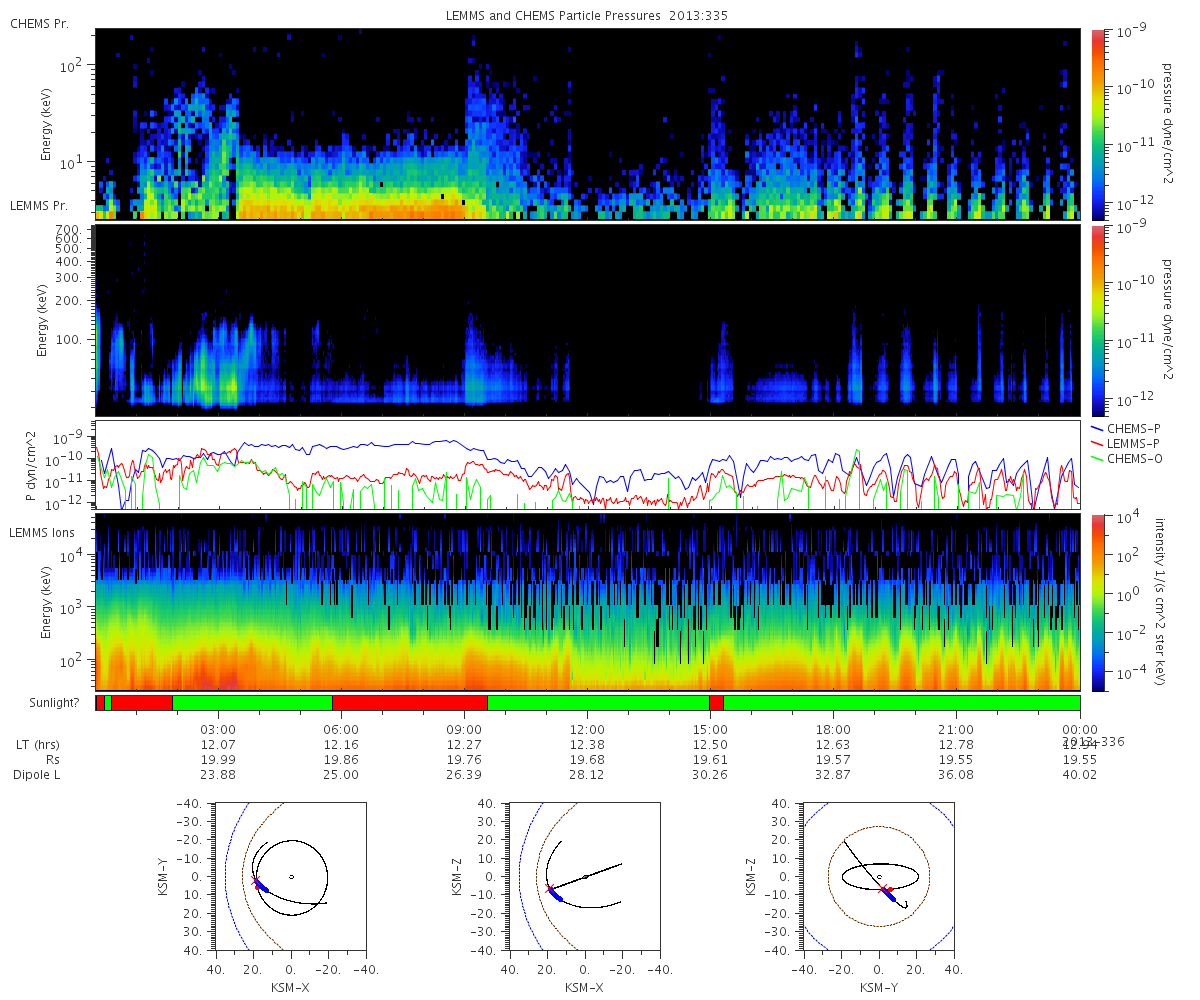Click the 09:00 time tick label
The height and width of the screenshot is (1000, 1200).
click(464, 729)
